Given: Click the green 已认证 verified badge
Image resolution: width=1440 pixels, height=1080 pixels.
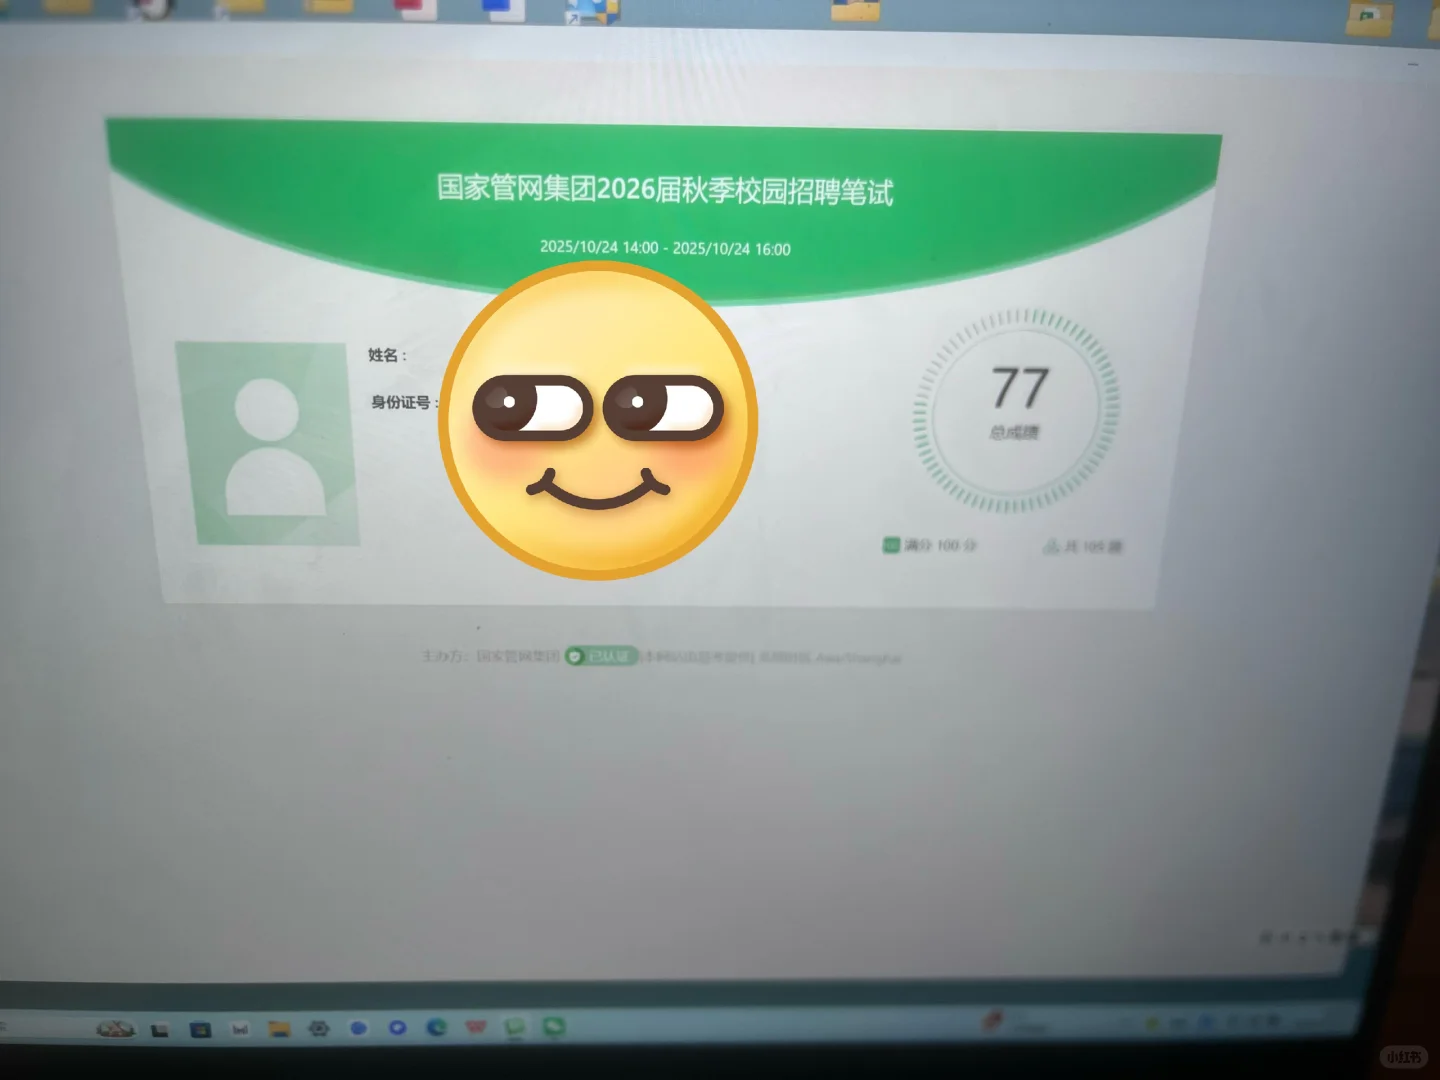Looking at the screenshot, I should tap(600, 656).
